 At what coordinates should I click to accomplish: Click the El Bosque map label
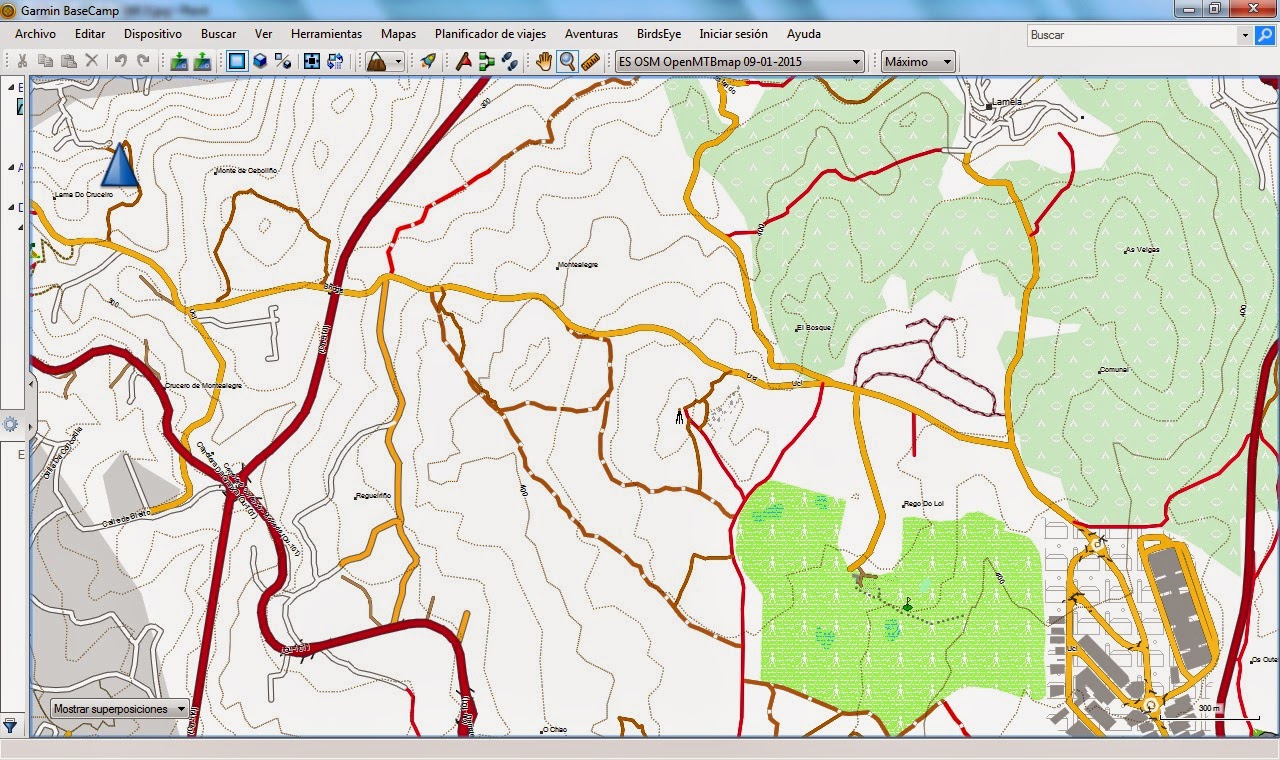point(813,327)
